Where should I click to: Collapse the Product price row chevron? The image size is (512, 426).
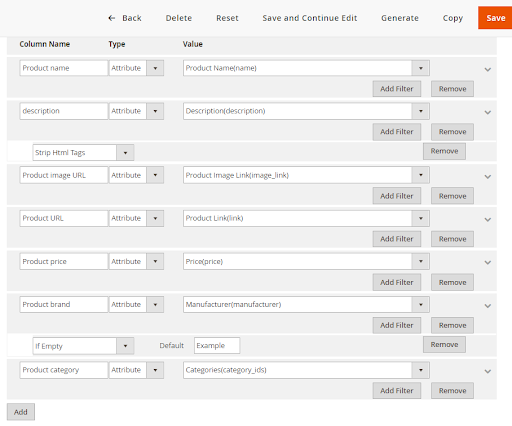488,263
